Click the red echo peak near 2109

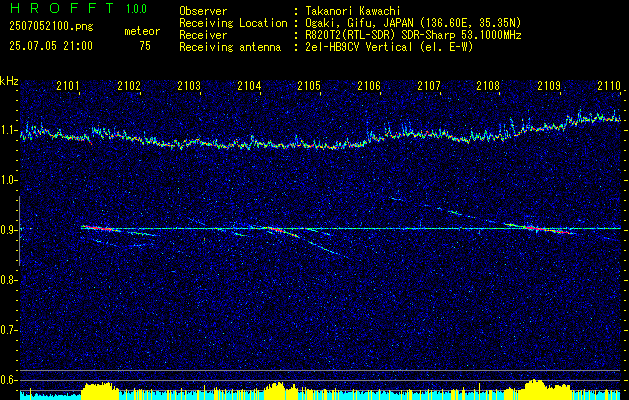(x=548, y=230)
